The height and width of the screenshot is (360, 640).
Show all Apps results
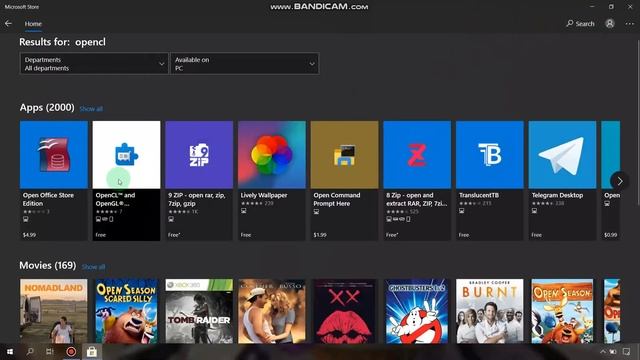pos(91,109)
